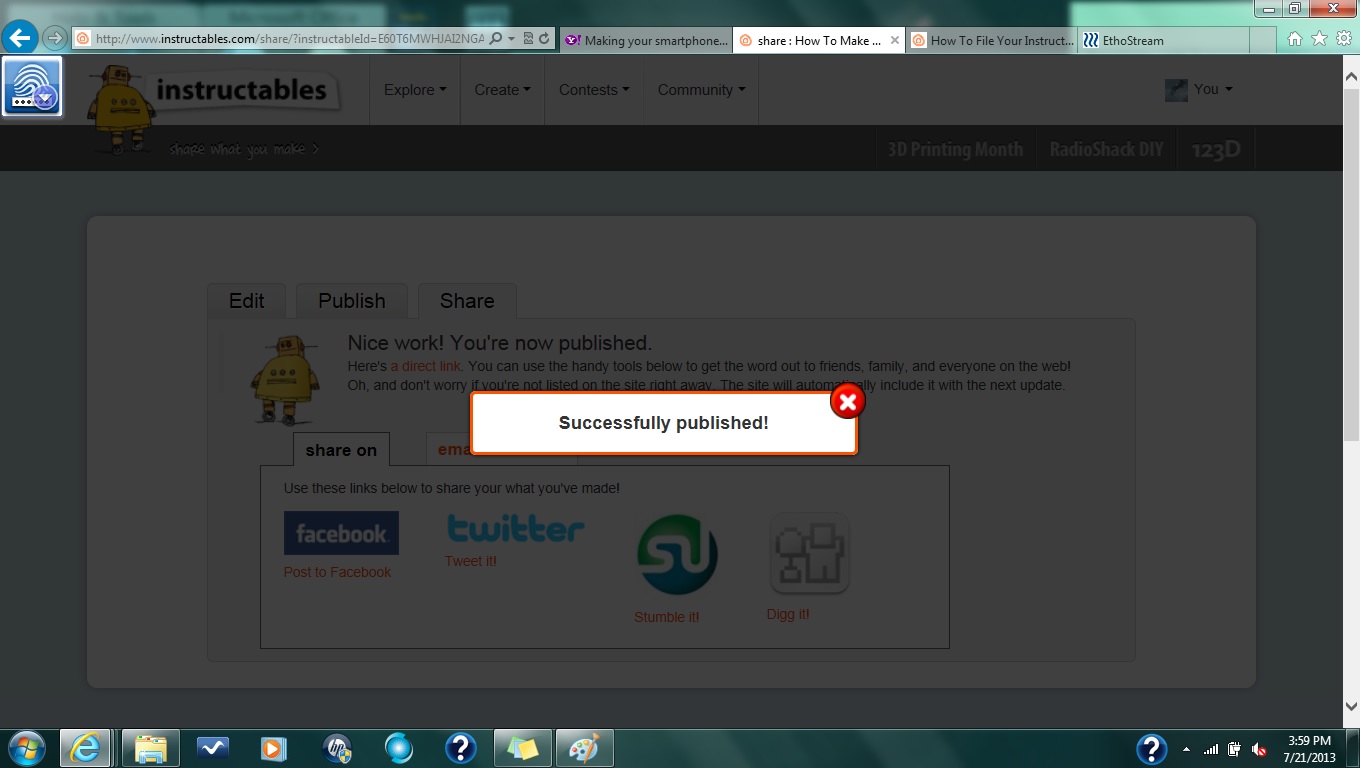Open the 'a direct link' hyperlink
The height and width of the screenshot is (768, 1360).
[x=426, y=366]
